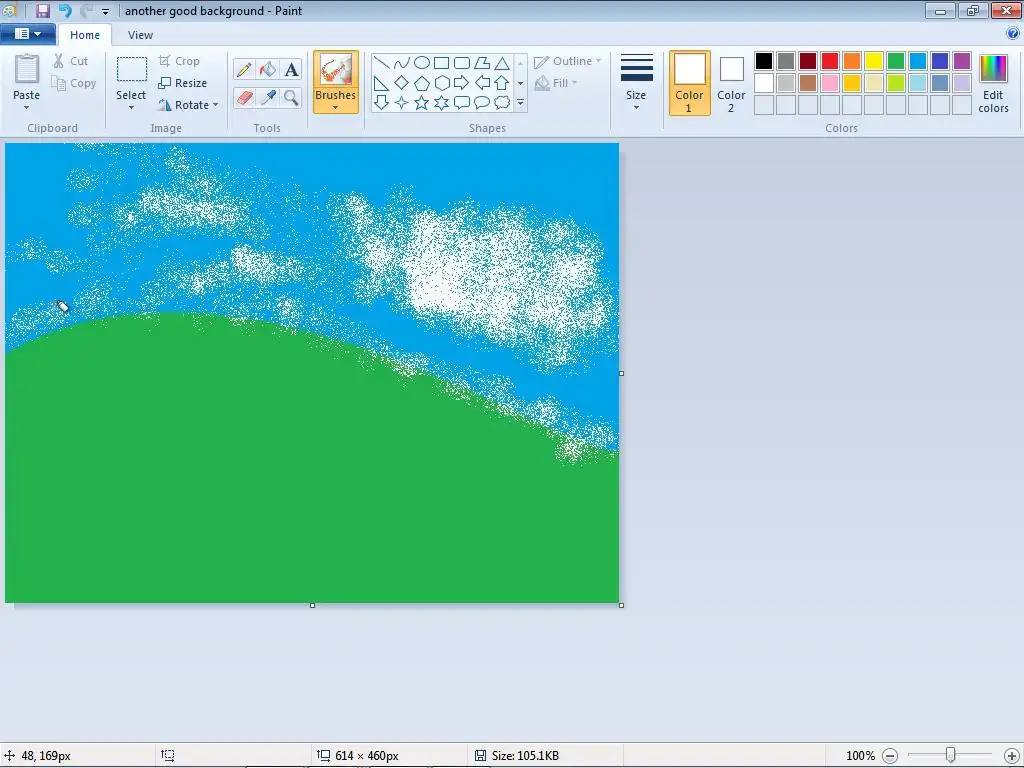Open the Paint file menu button
Screen dimensions: 1024x768
tap(27, 34)
